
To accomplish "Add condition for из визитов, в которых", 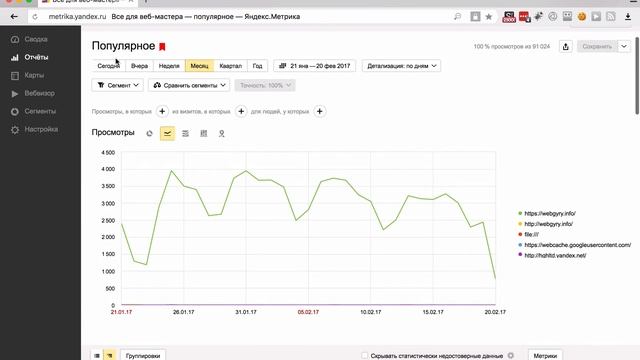I will pyautogui.click(x=241, y=111).
